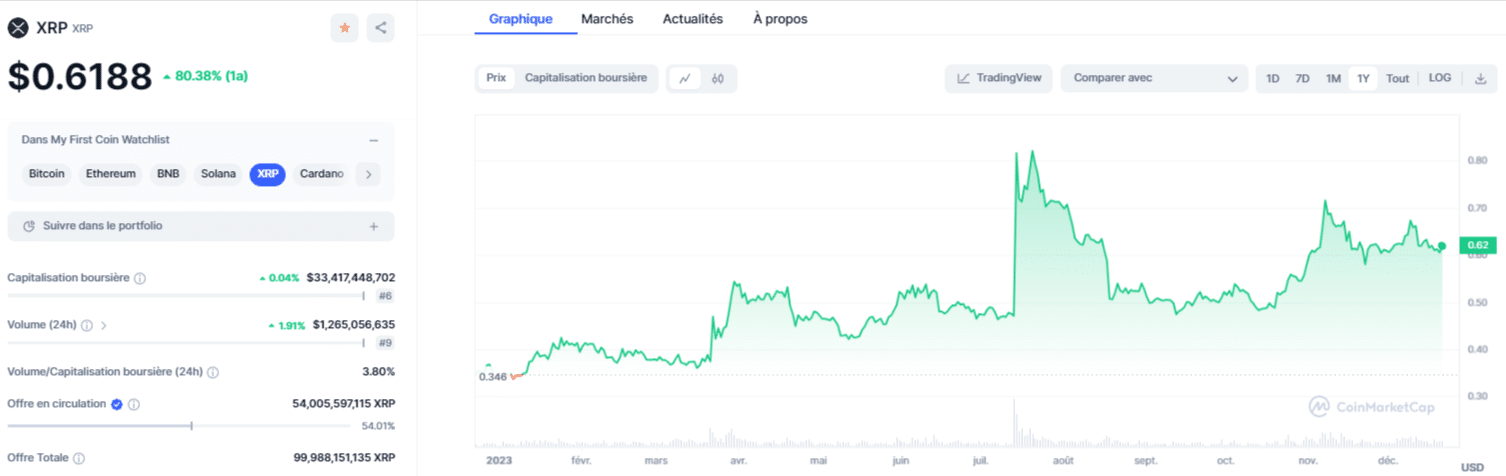Click Suivre dans le portfolio
The image size is (1506, 476).
[x=201, y=226]
